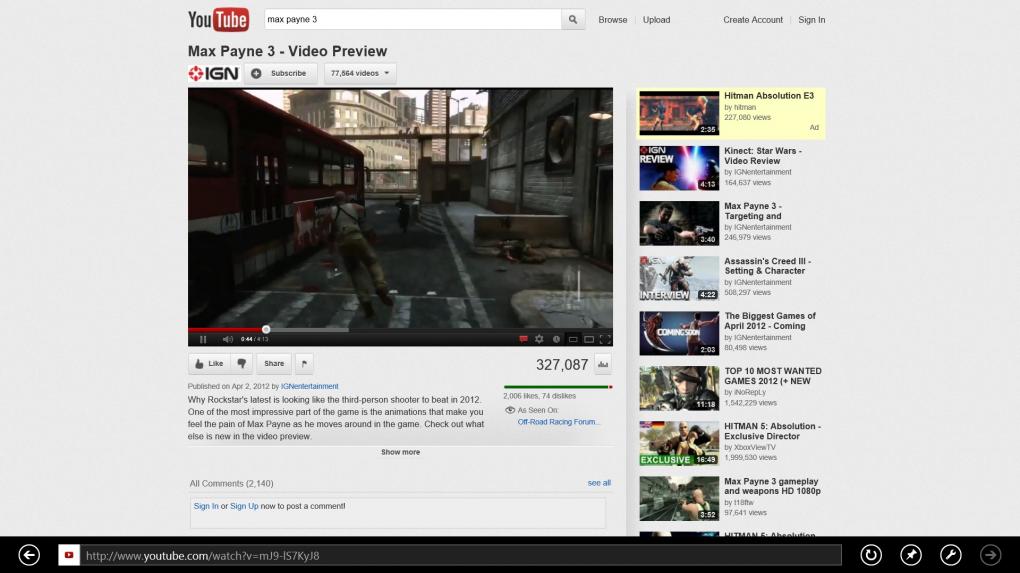The width and height of the screenshot is (1020, 573).
Task: Click title 'Max Payne 3 gameplay and weapons'
Action: coord(772,486)
